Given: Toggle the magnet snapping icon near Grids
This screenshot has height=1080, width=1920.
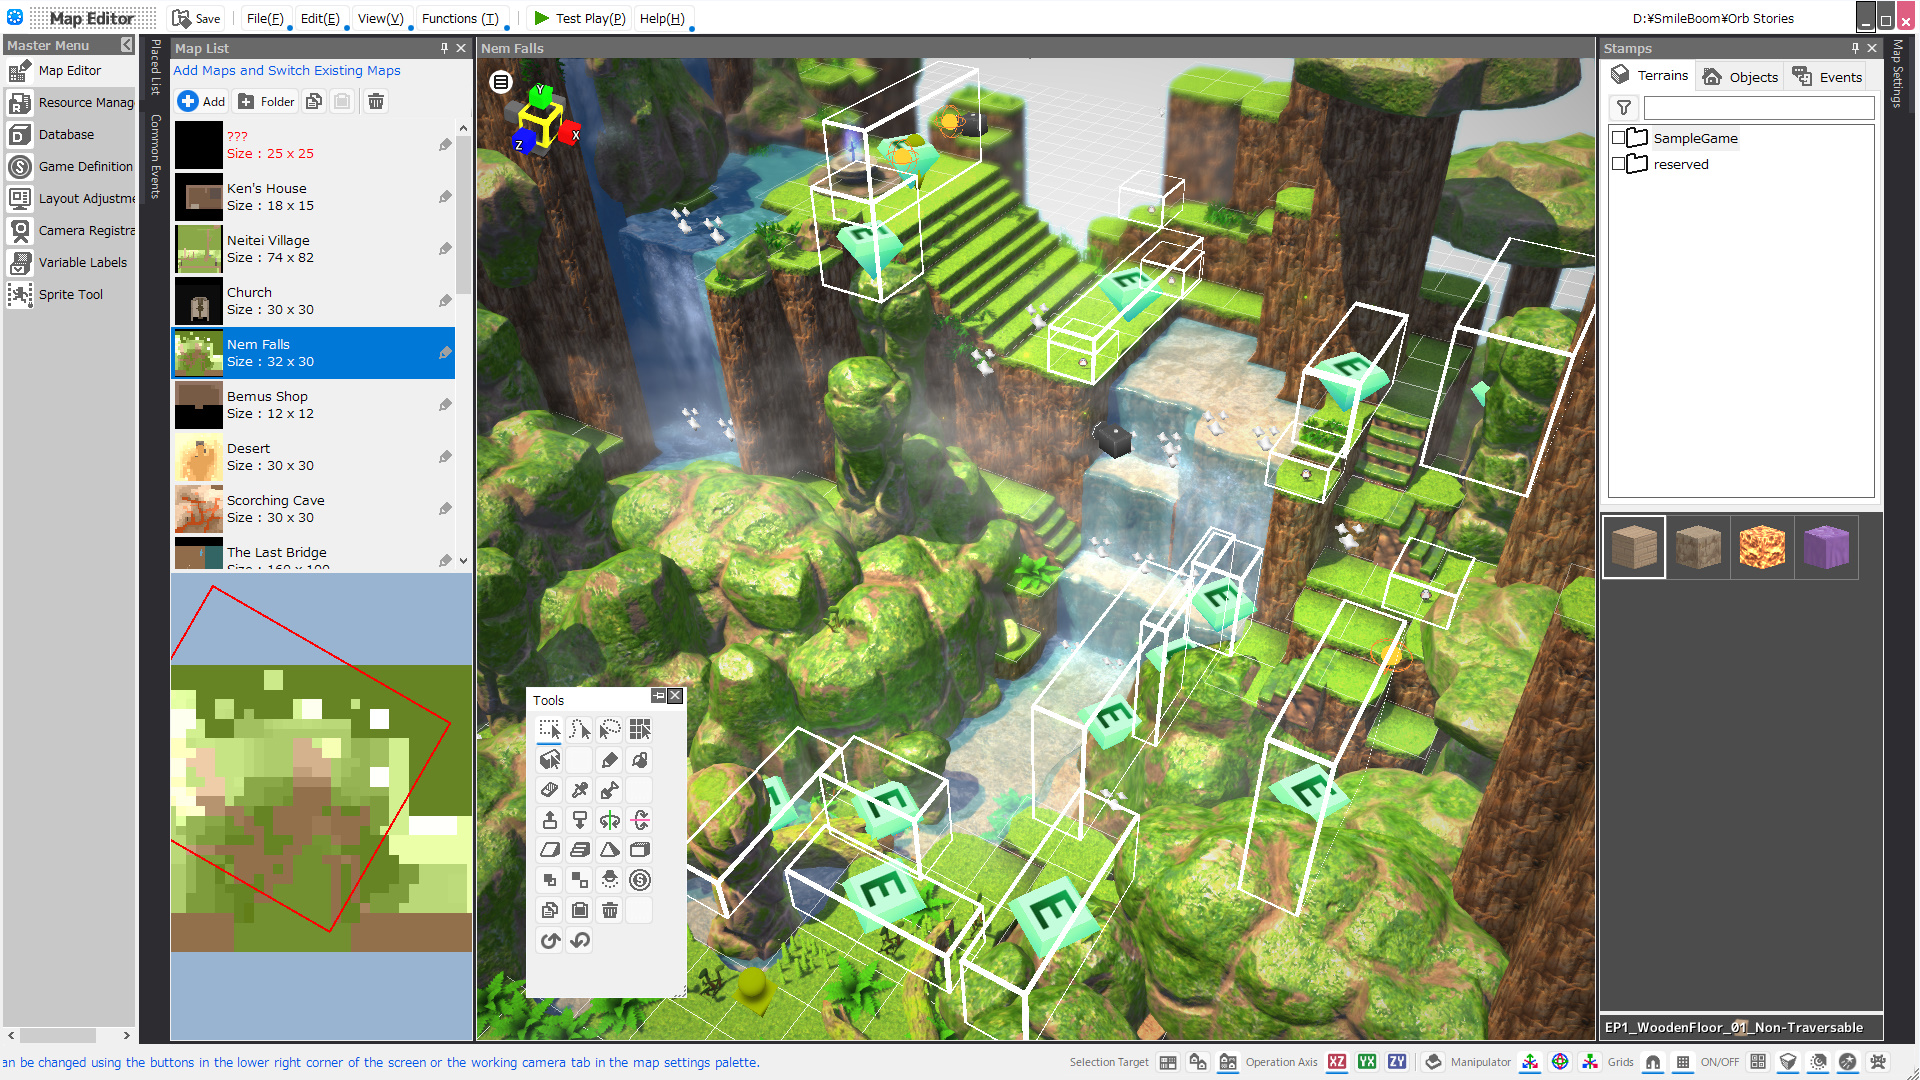Looking at the screenshot, I should (x=1652, y=1062).
